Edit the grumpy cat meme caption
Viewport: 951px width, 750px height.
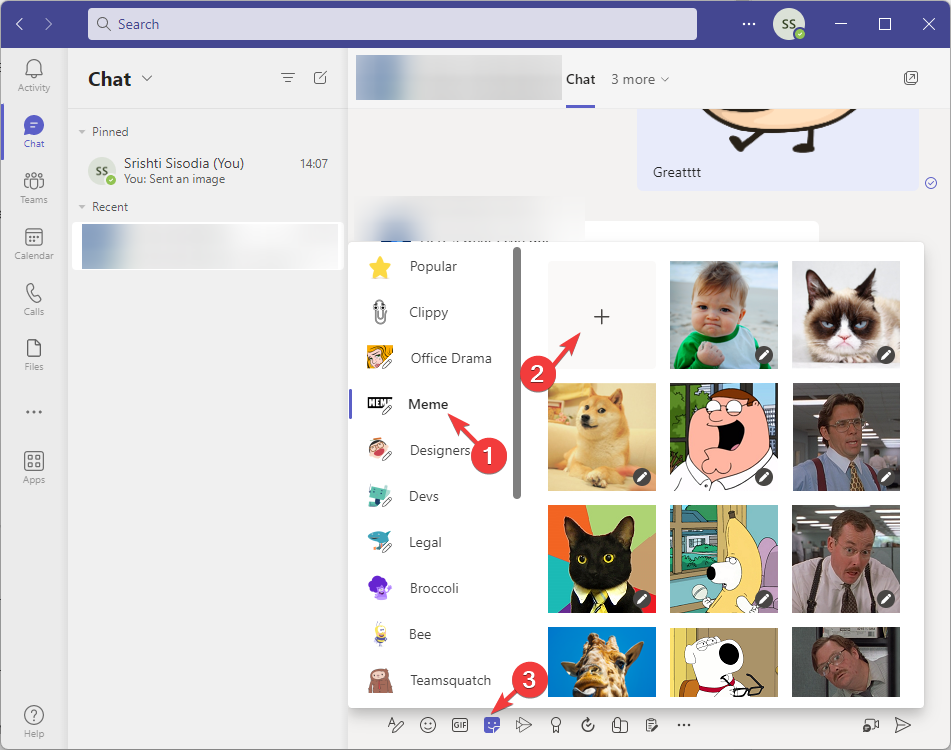click(886, 355)
